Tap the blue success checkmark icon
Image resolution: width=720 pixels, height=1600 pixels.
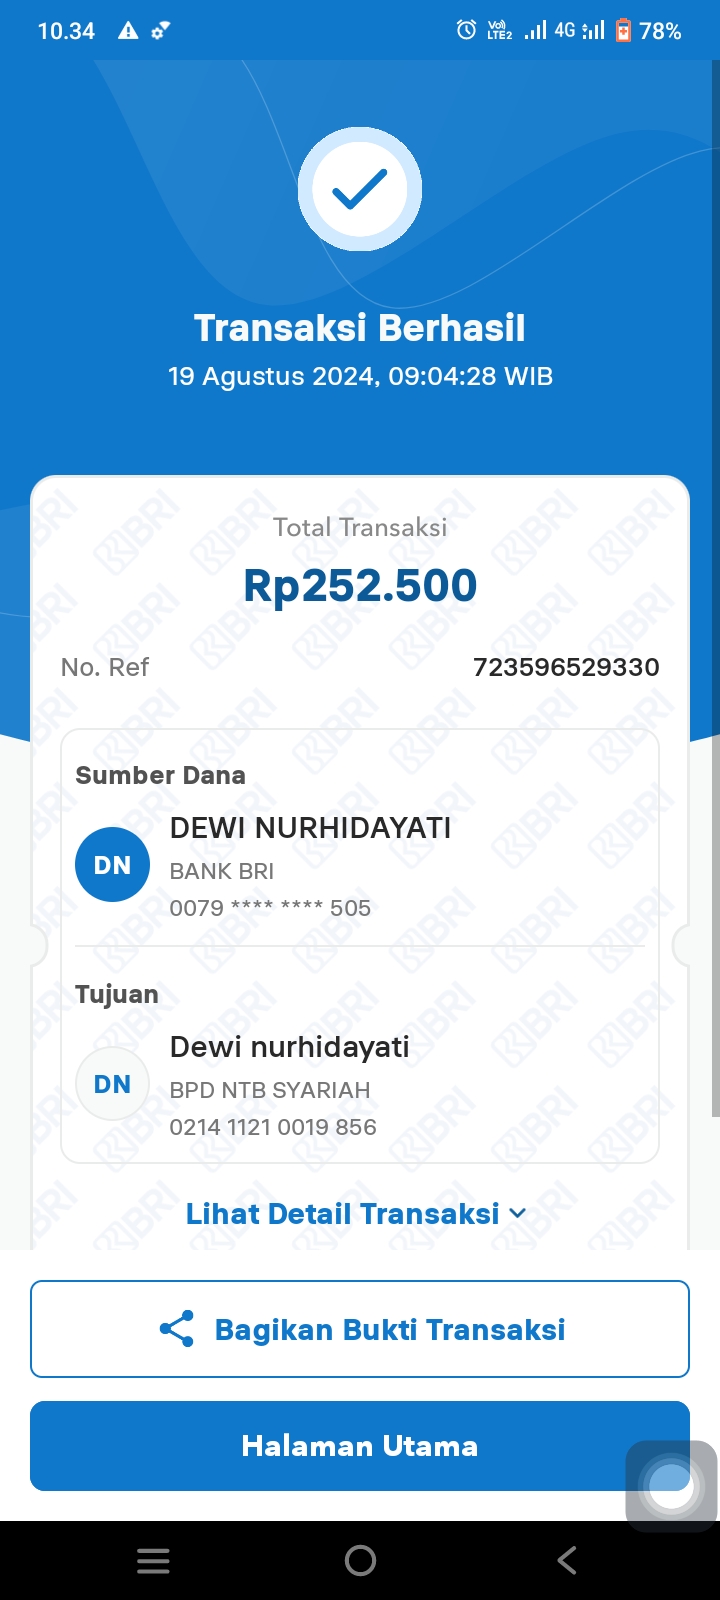(x=360, y=189)
